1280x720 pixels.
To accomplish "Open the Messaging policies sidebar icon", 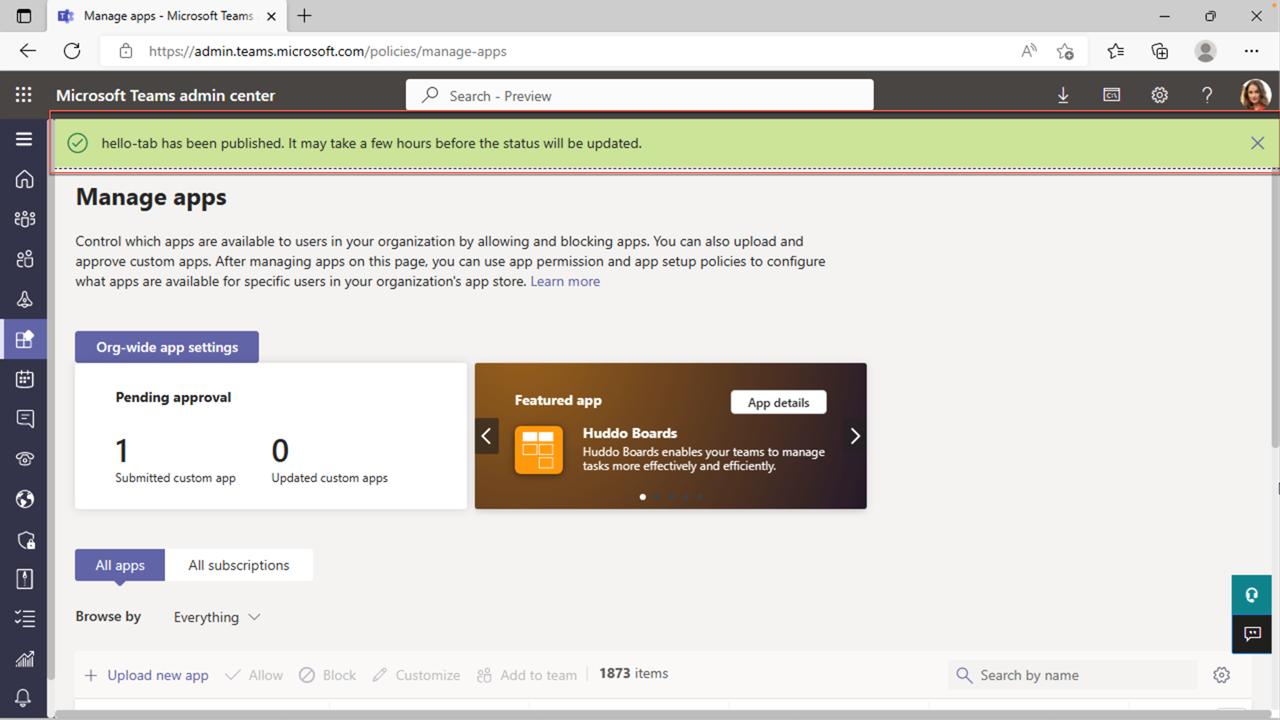I will coord(24,419).
